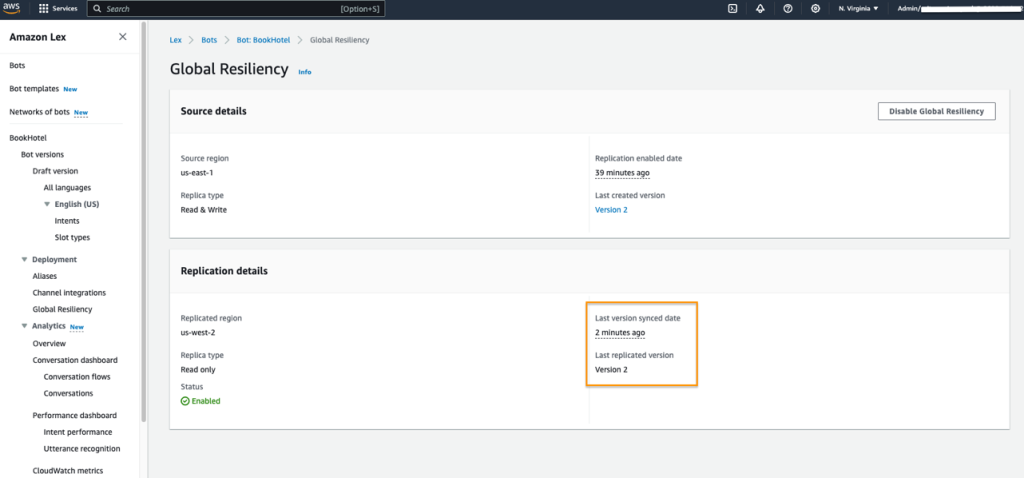1024x478 pixels.
Task: Open the Version 2 link
Action: (x=611, y=210)
